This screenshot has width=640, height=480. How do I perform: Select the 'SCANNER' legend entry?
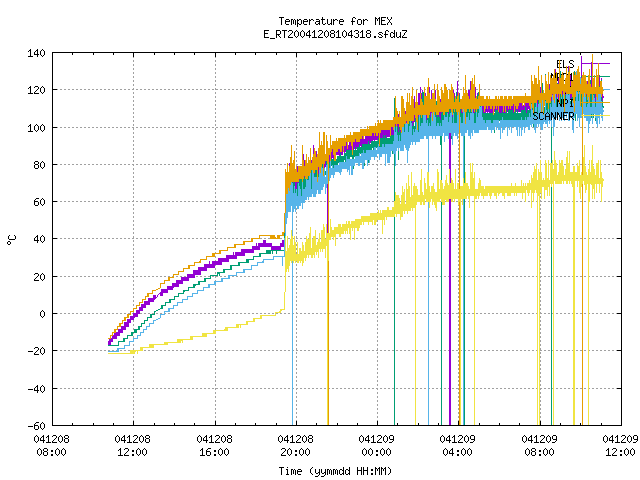pos(553,116)
